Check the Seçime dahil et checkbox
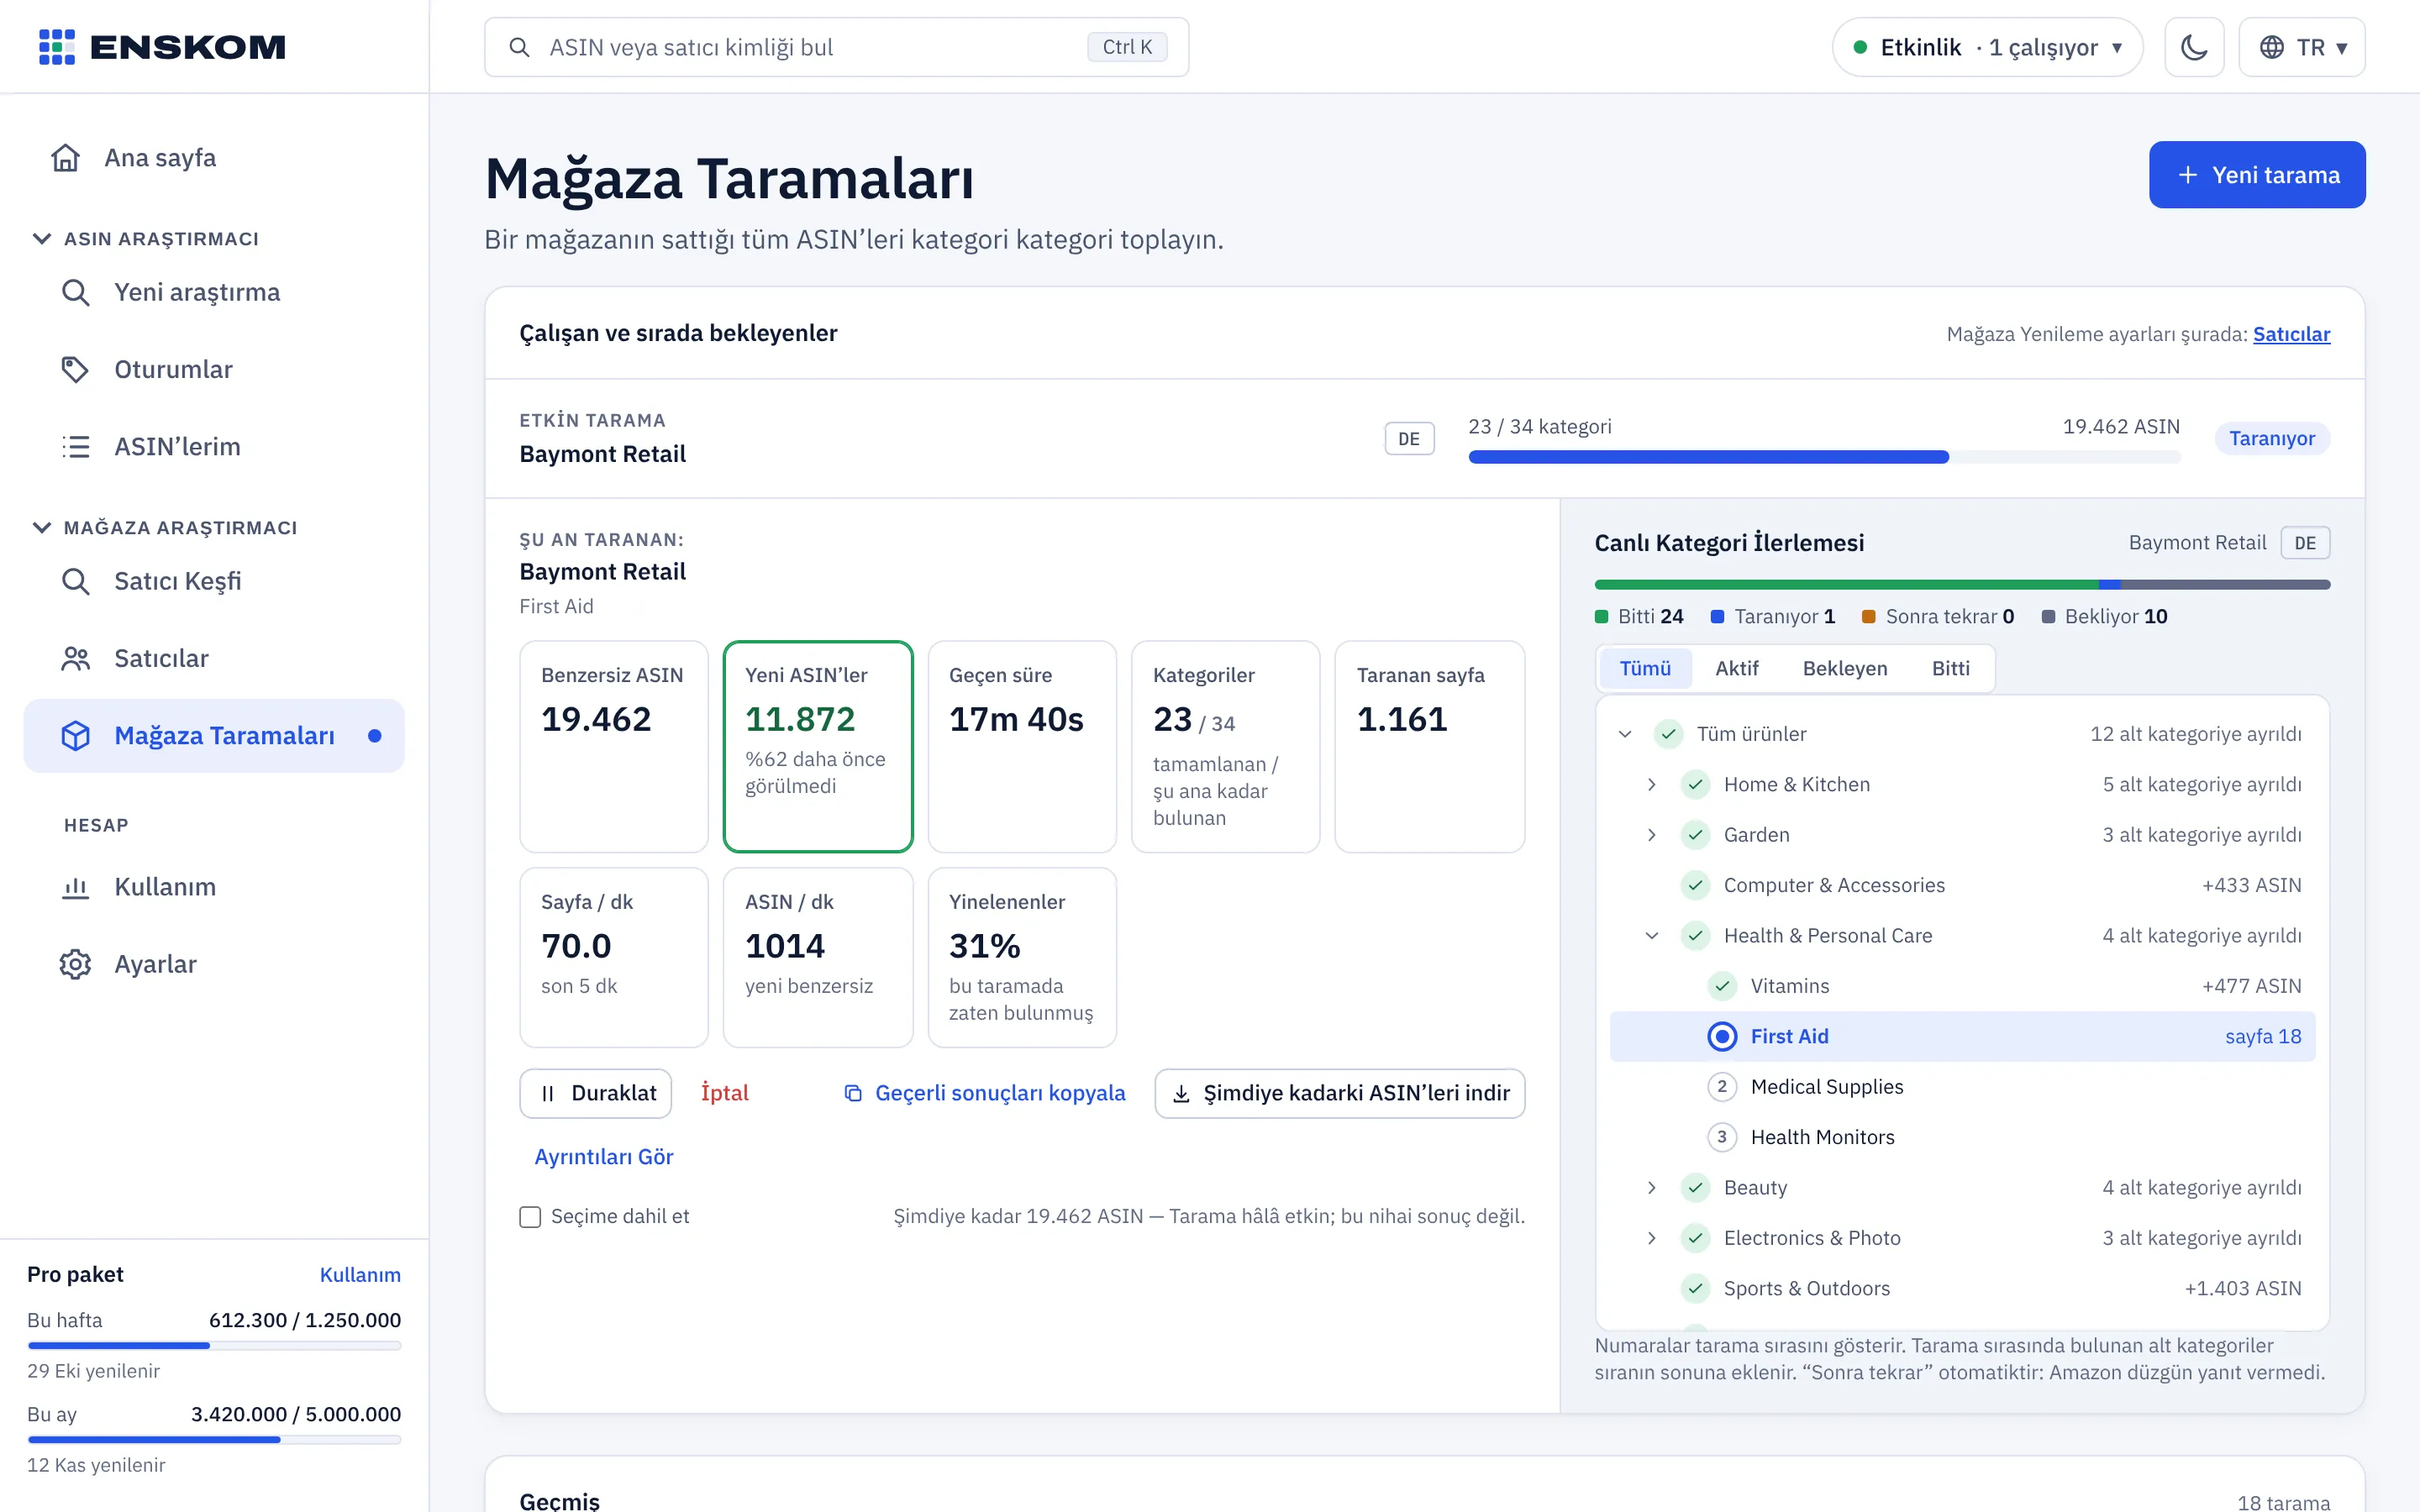Viewport: 2420px width, 1512px height. [530, 1217]
